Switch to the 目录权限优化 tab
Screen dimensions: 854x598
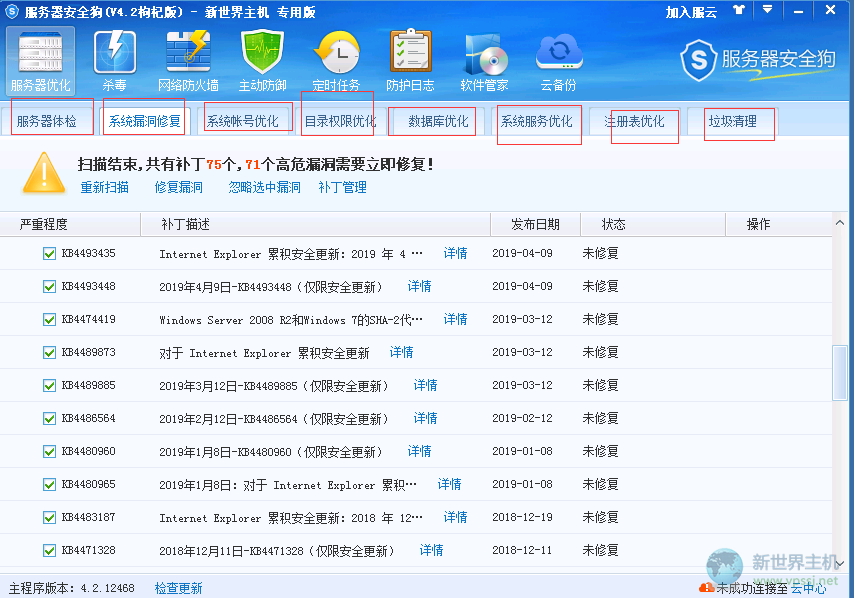tap(340, 121)
